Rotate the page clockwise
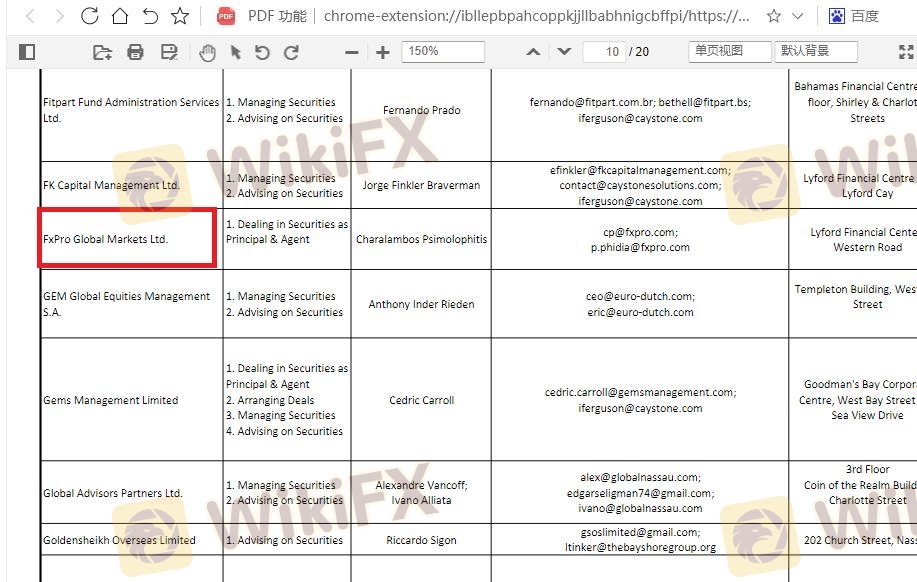The height and width of the screenshot is (582, 917). 291,52
